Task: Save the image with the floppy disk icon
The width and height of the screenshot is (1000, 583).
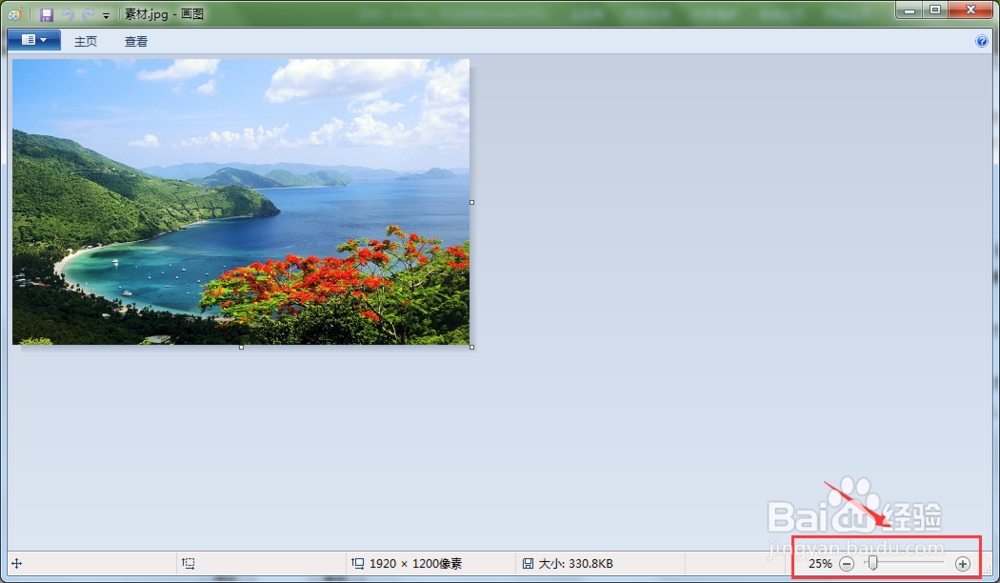Action: tap(47, 15)
